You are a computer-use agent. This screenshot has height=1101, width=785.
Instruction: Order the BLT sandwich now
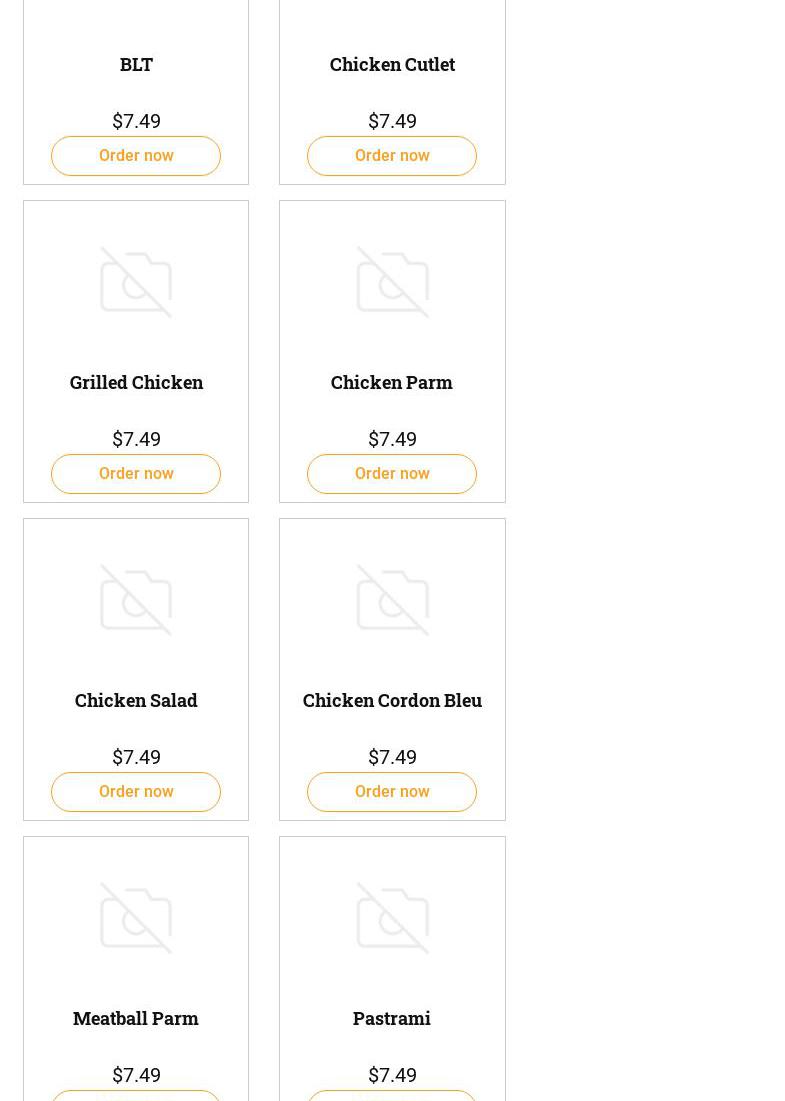[136, 156]
